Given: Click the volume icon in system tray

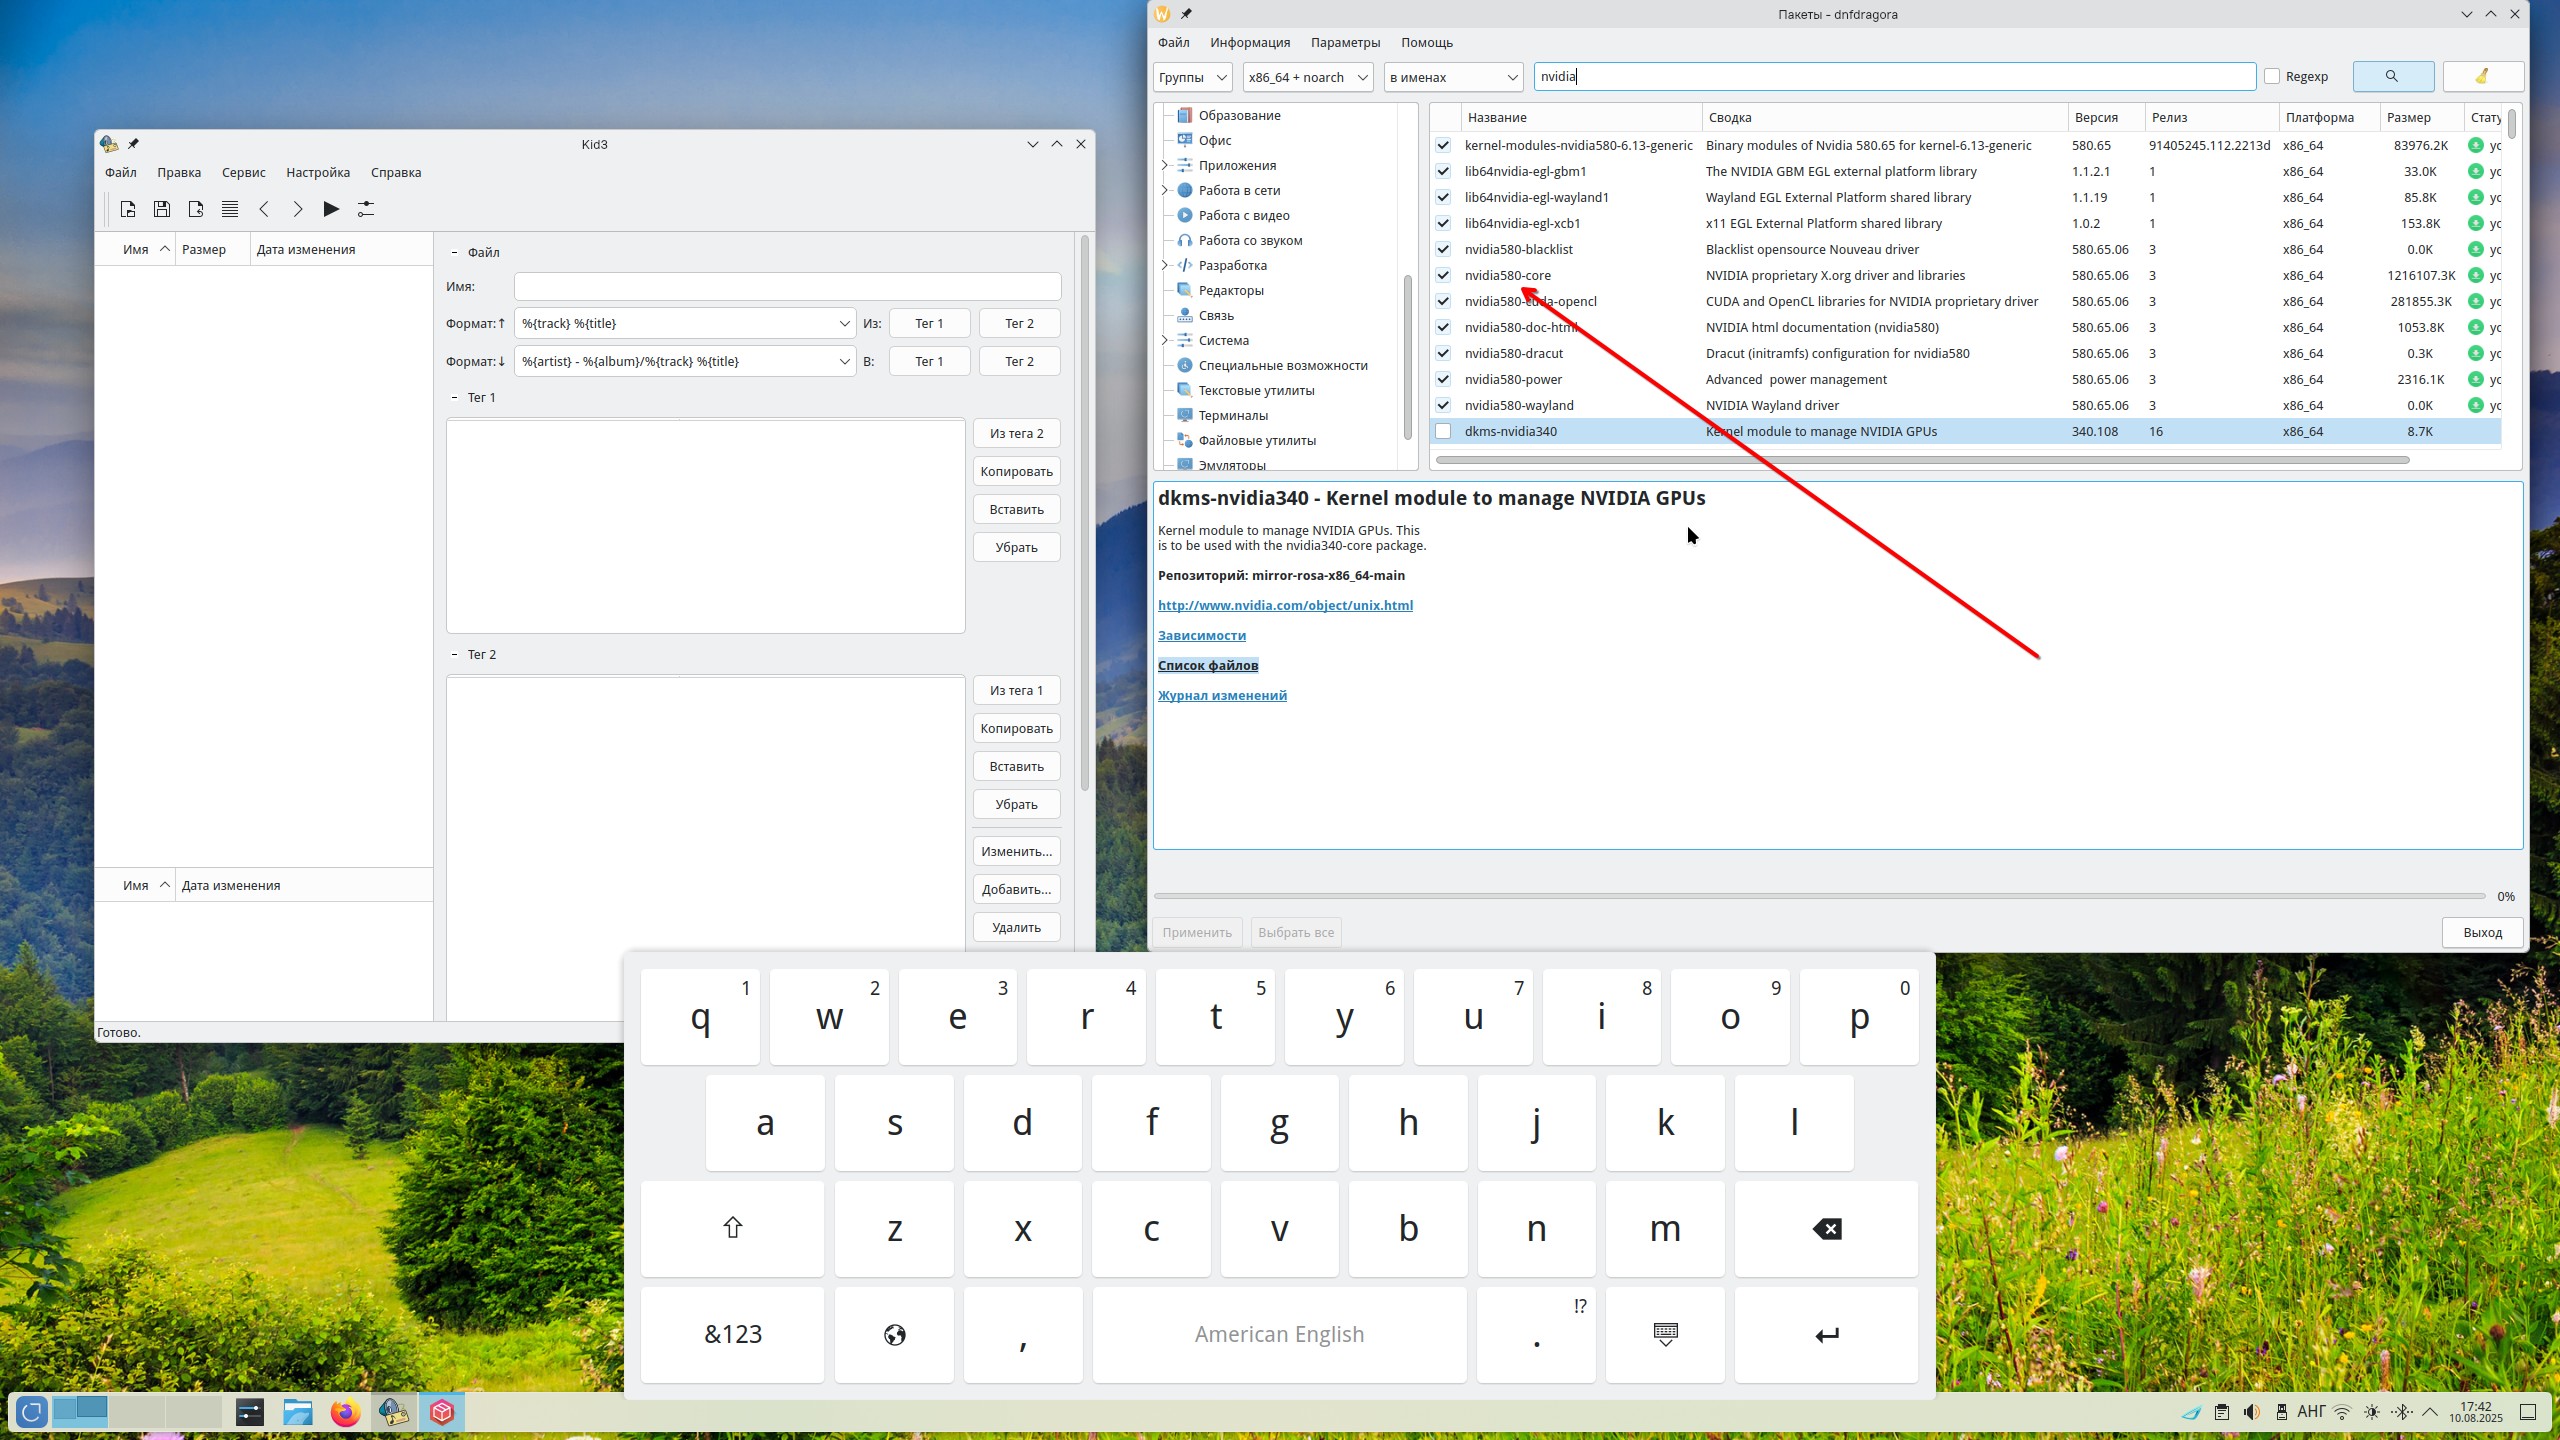Looking at the screenshot, I should point(2251,1412).
